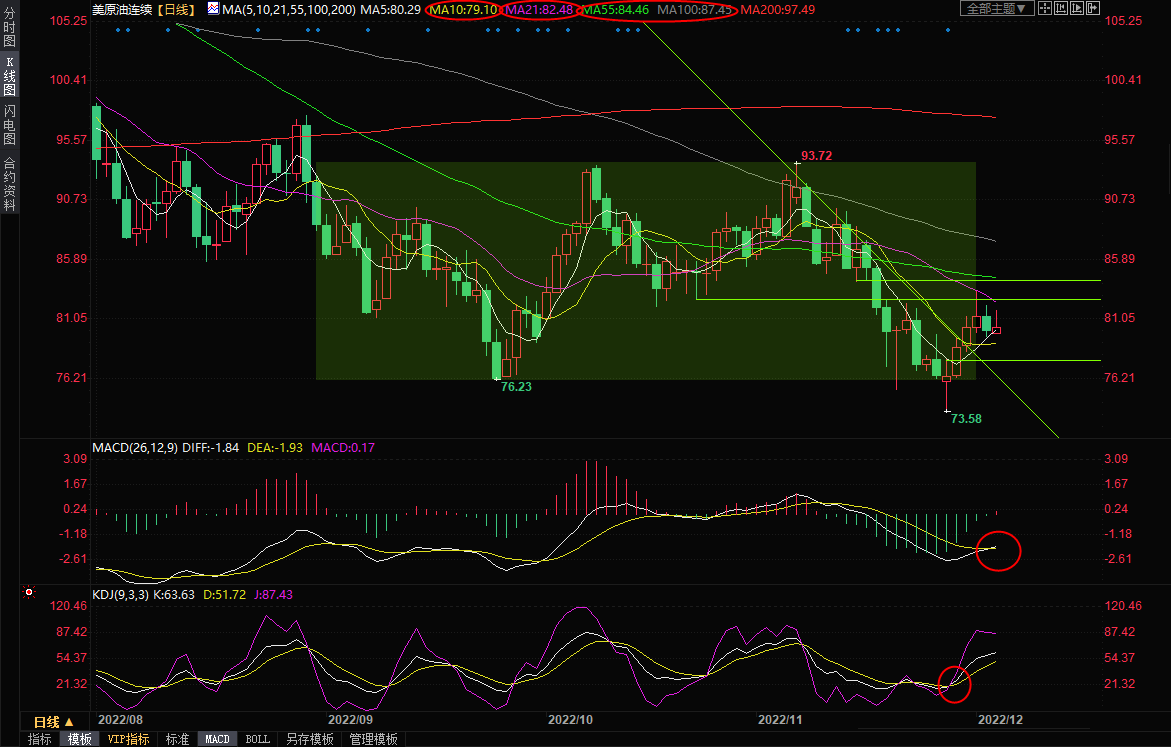Click the 73.58 low price marker
The height and width of the screenshot is (747, 1171).
click(965, 418)
